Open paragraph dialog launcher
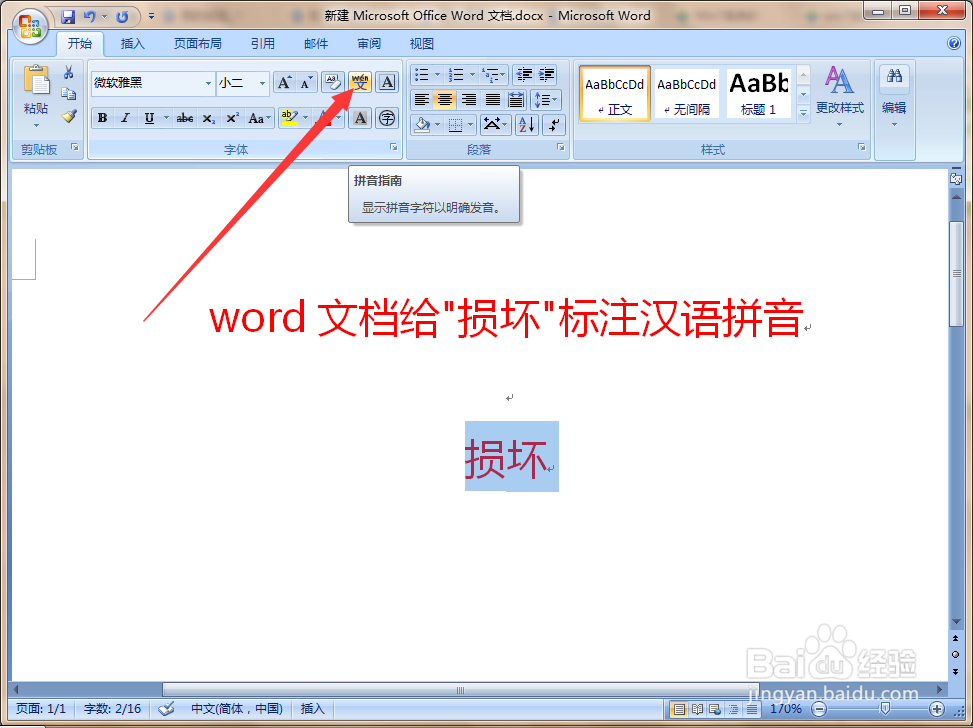Screen dimensions: 973x728 (560, 147)
